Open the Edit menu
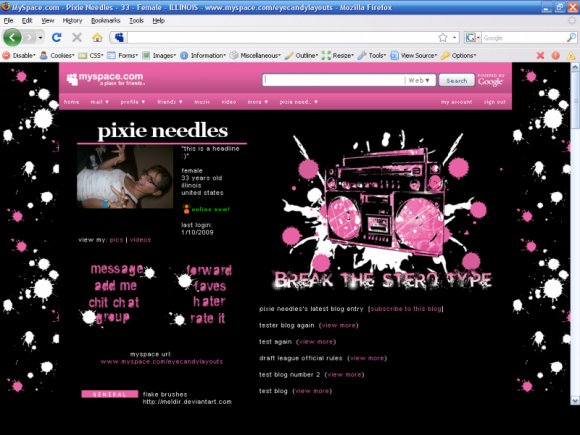This screenshot has height=435, width=580. (x=27, y=21)
